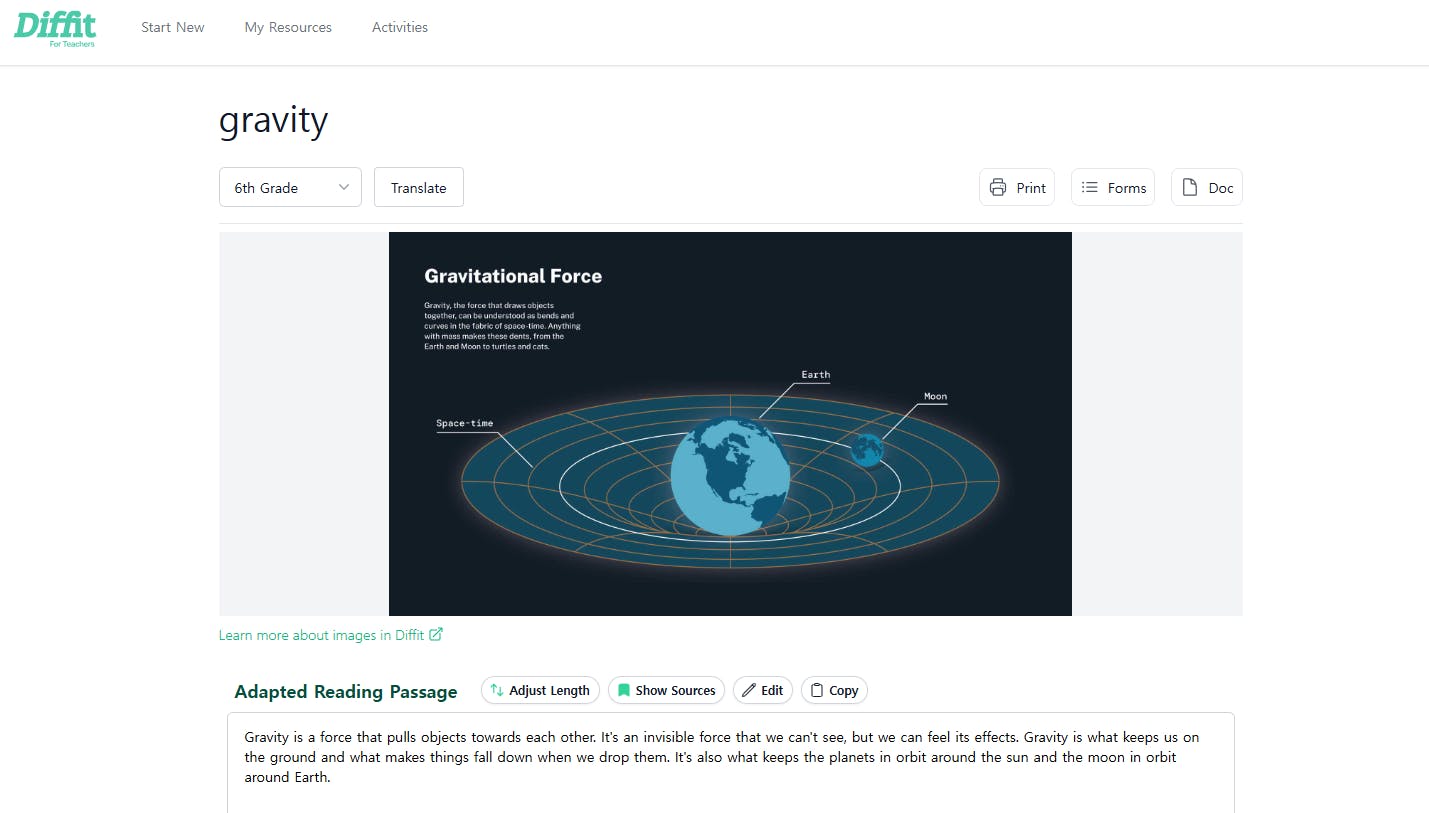1429x813 pixels.
Task: Click the clipboard Copy icon
Action: click(817, 690)
